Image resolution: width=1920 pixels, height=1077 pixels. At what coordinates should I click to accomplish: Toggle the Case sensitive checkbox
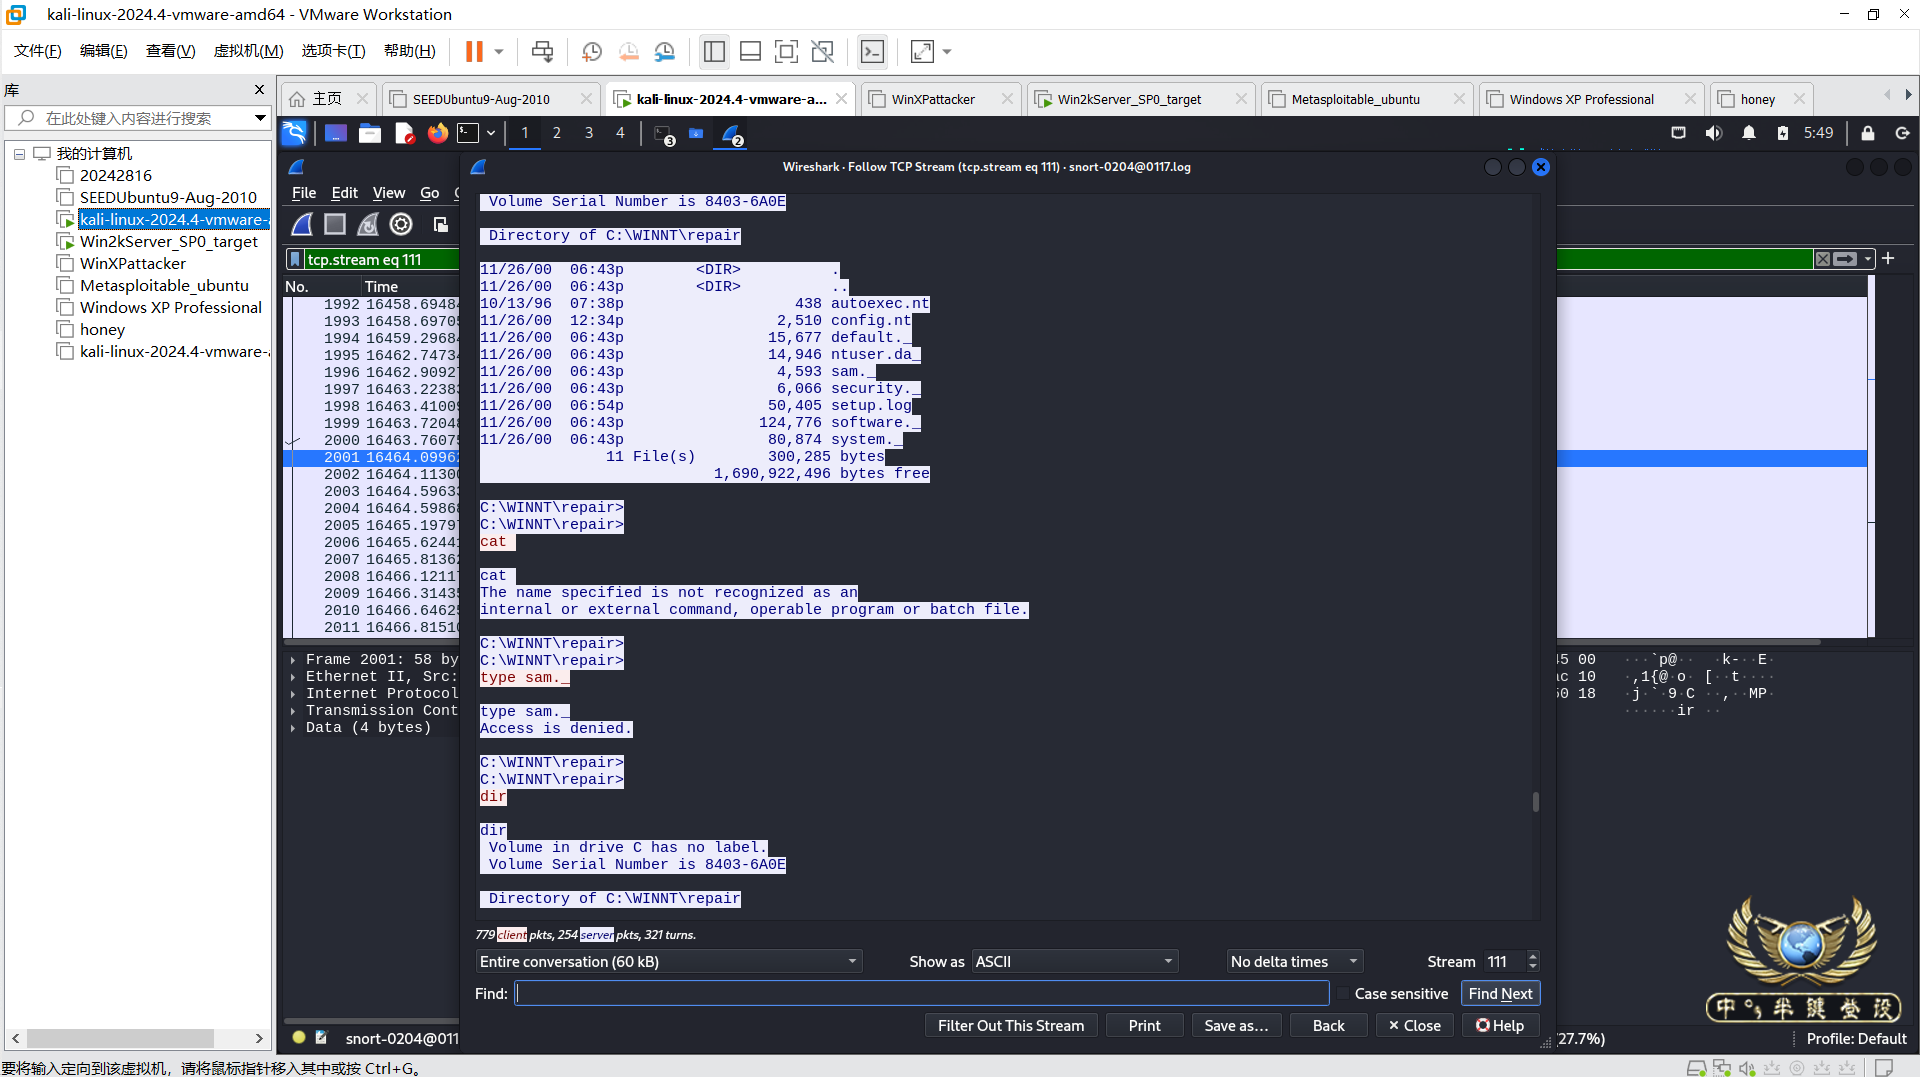(x=1343, y=994)
